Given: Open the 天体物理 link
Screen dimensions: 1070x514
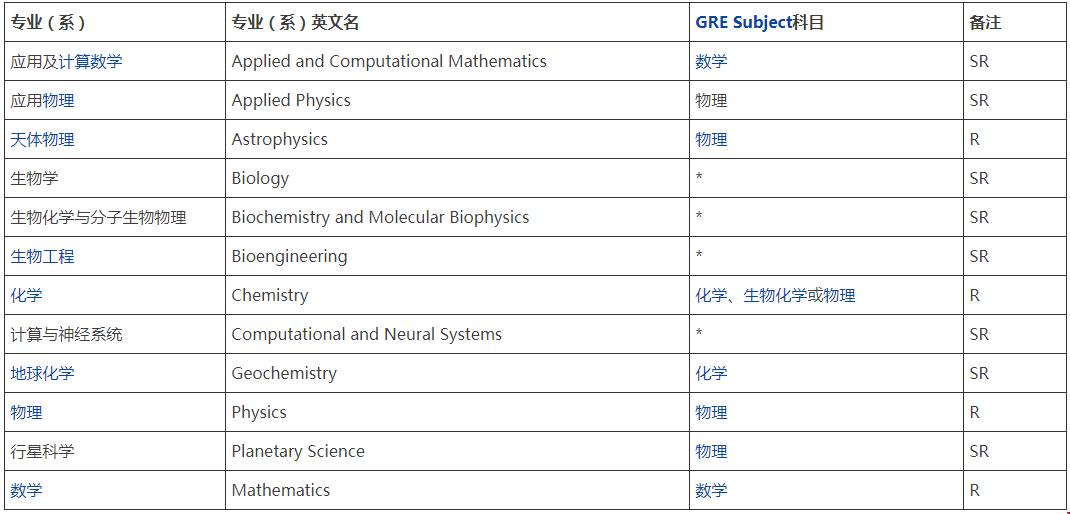Looking at the screenshot, I should [42, 139].
